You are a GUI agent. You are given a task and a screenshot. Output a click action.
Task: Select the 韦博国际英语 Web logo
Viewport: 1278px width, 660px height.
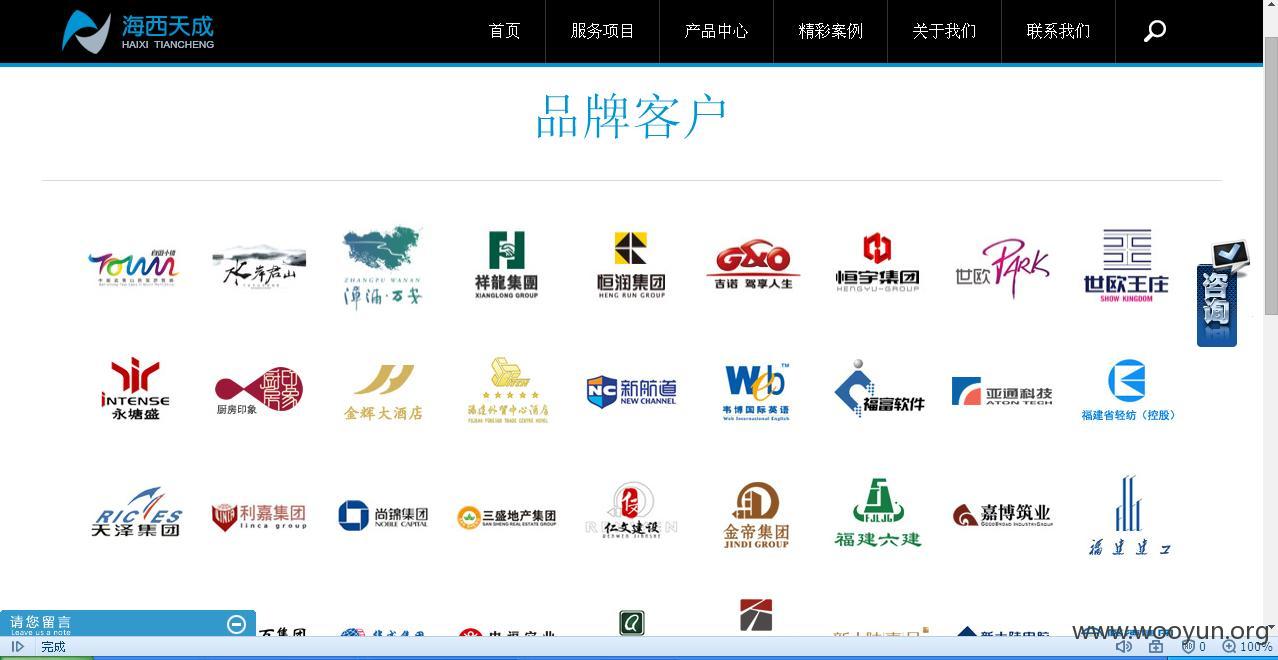point(756,391)
